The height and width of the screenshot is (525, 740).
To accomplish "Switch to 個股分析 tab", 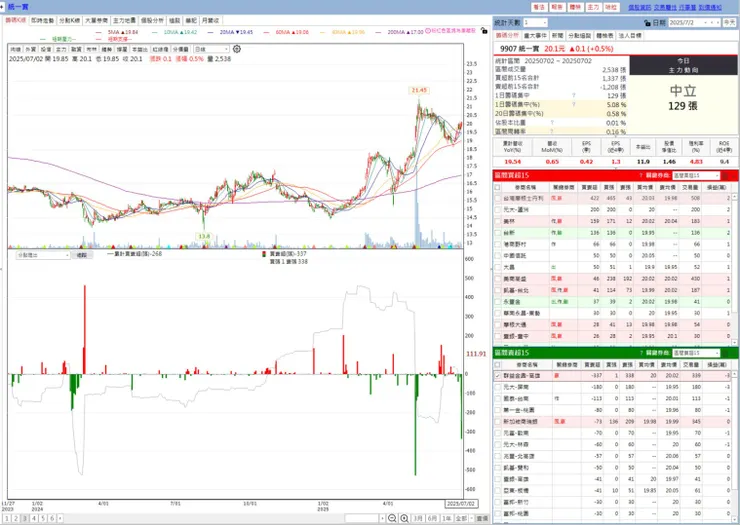I will (152, 21).
